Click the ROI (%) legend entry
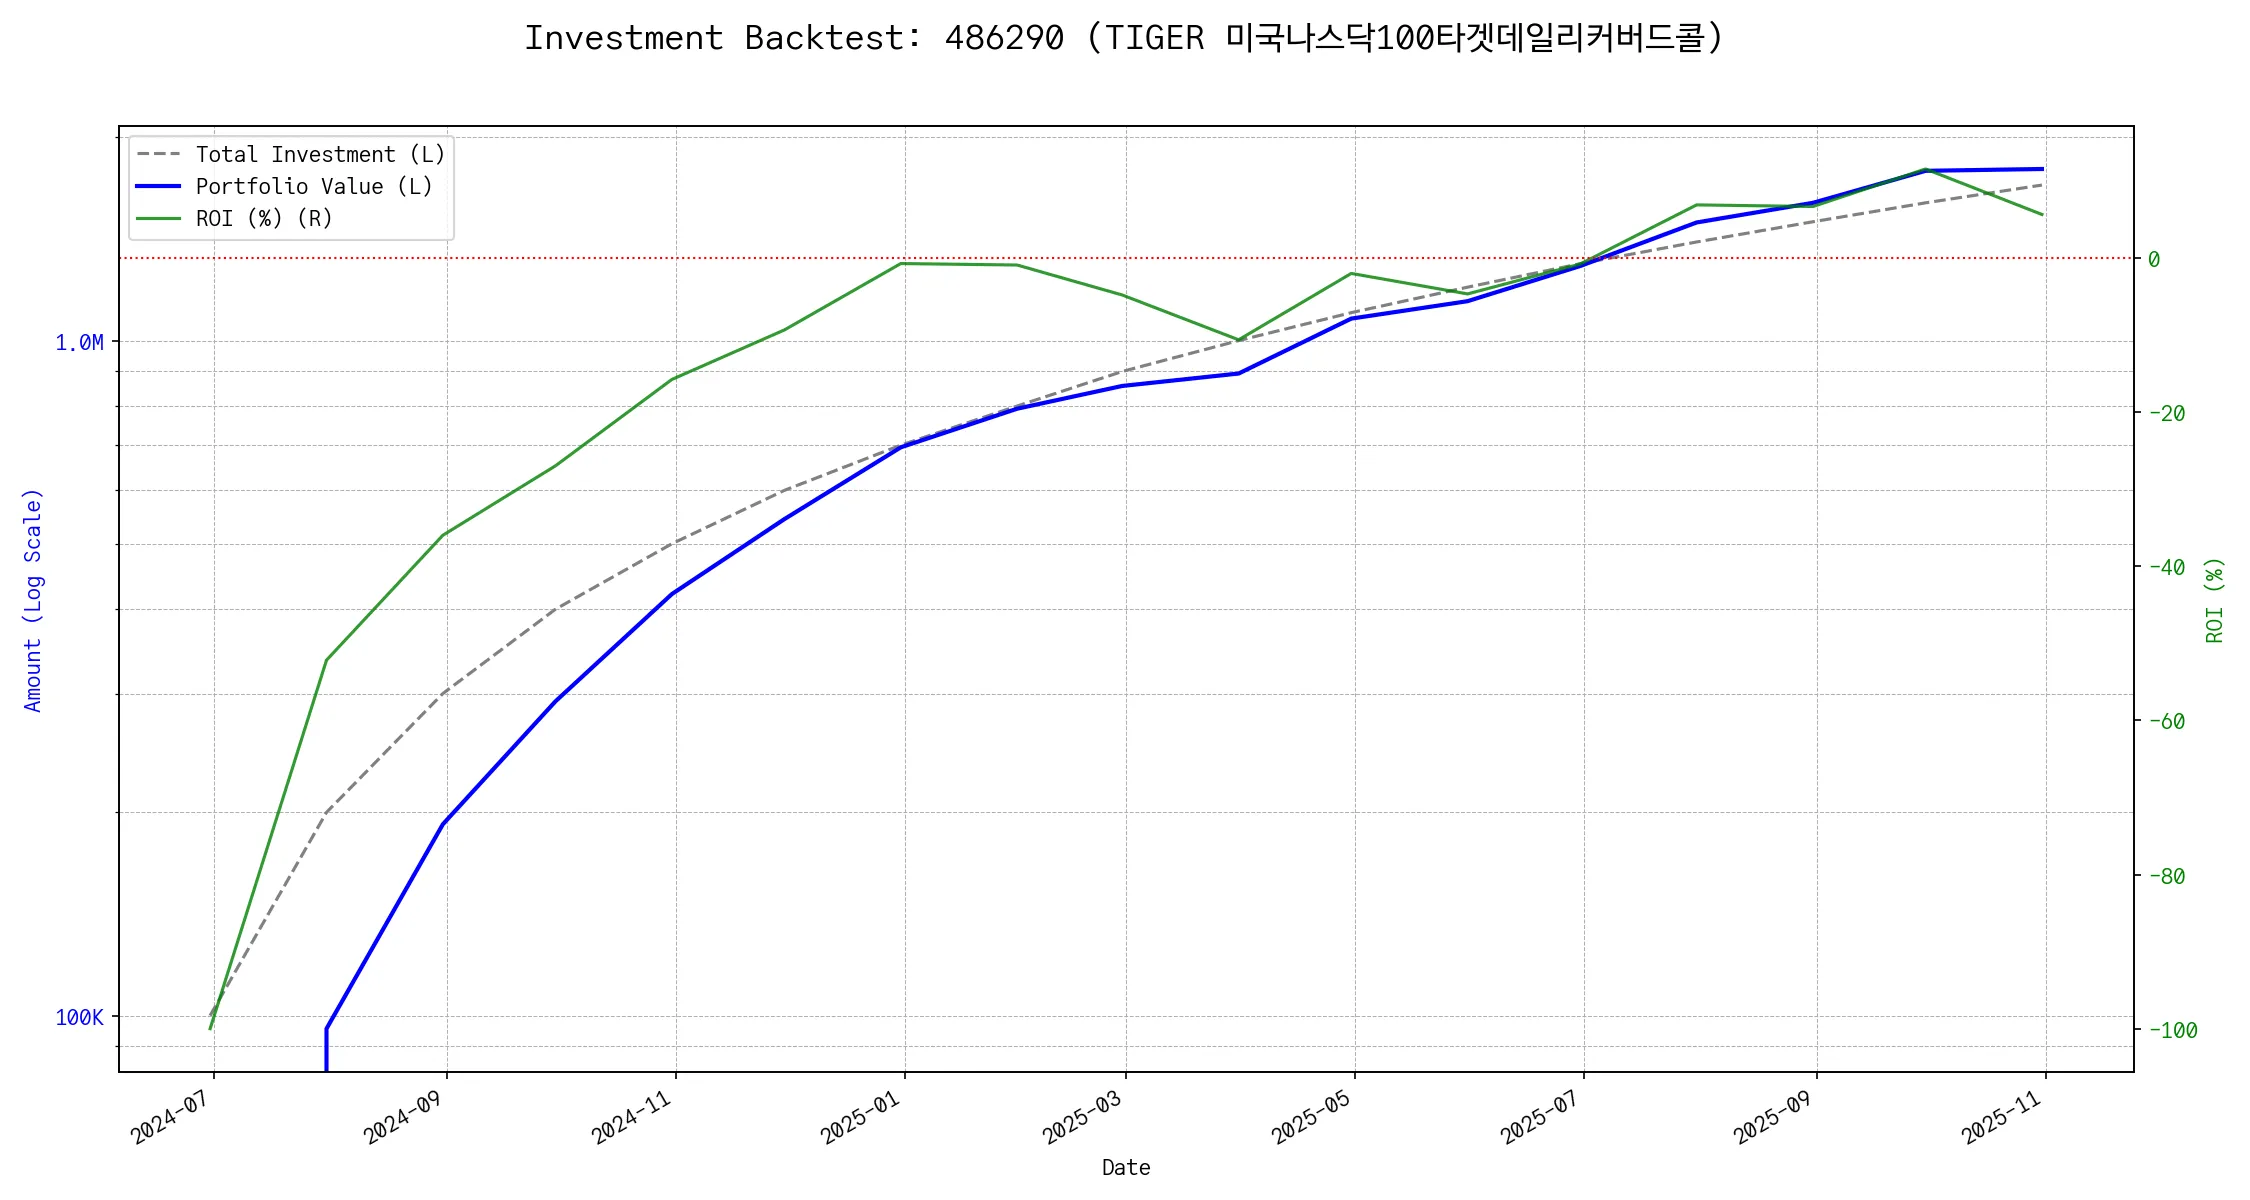Image resolution: width=2250 pixels, height=1200 pixels. tap(264, 219)
